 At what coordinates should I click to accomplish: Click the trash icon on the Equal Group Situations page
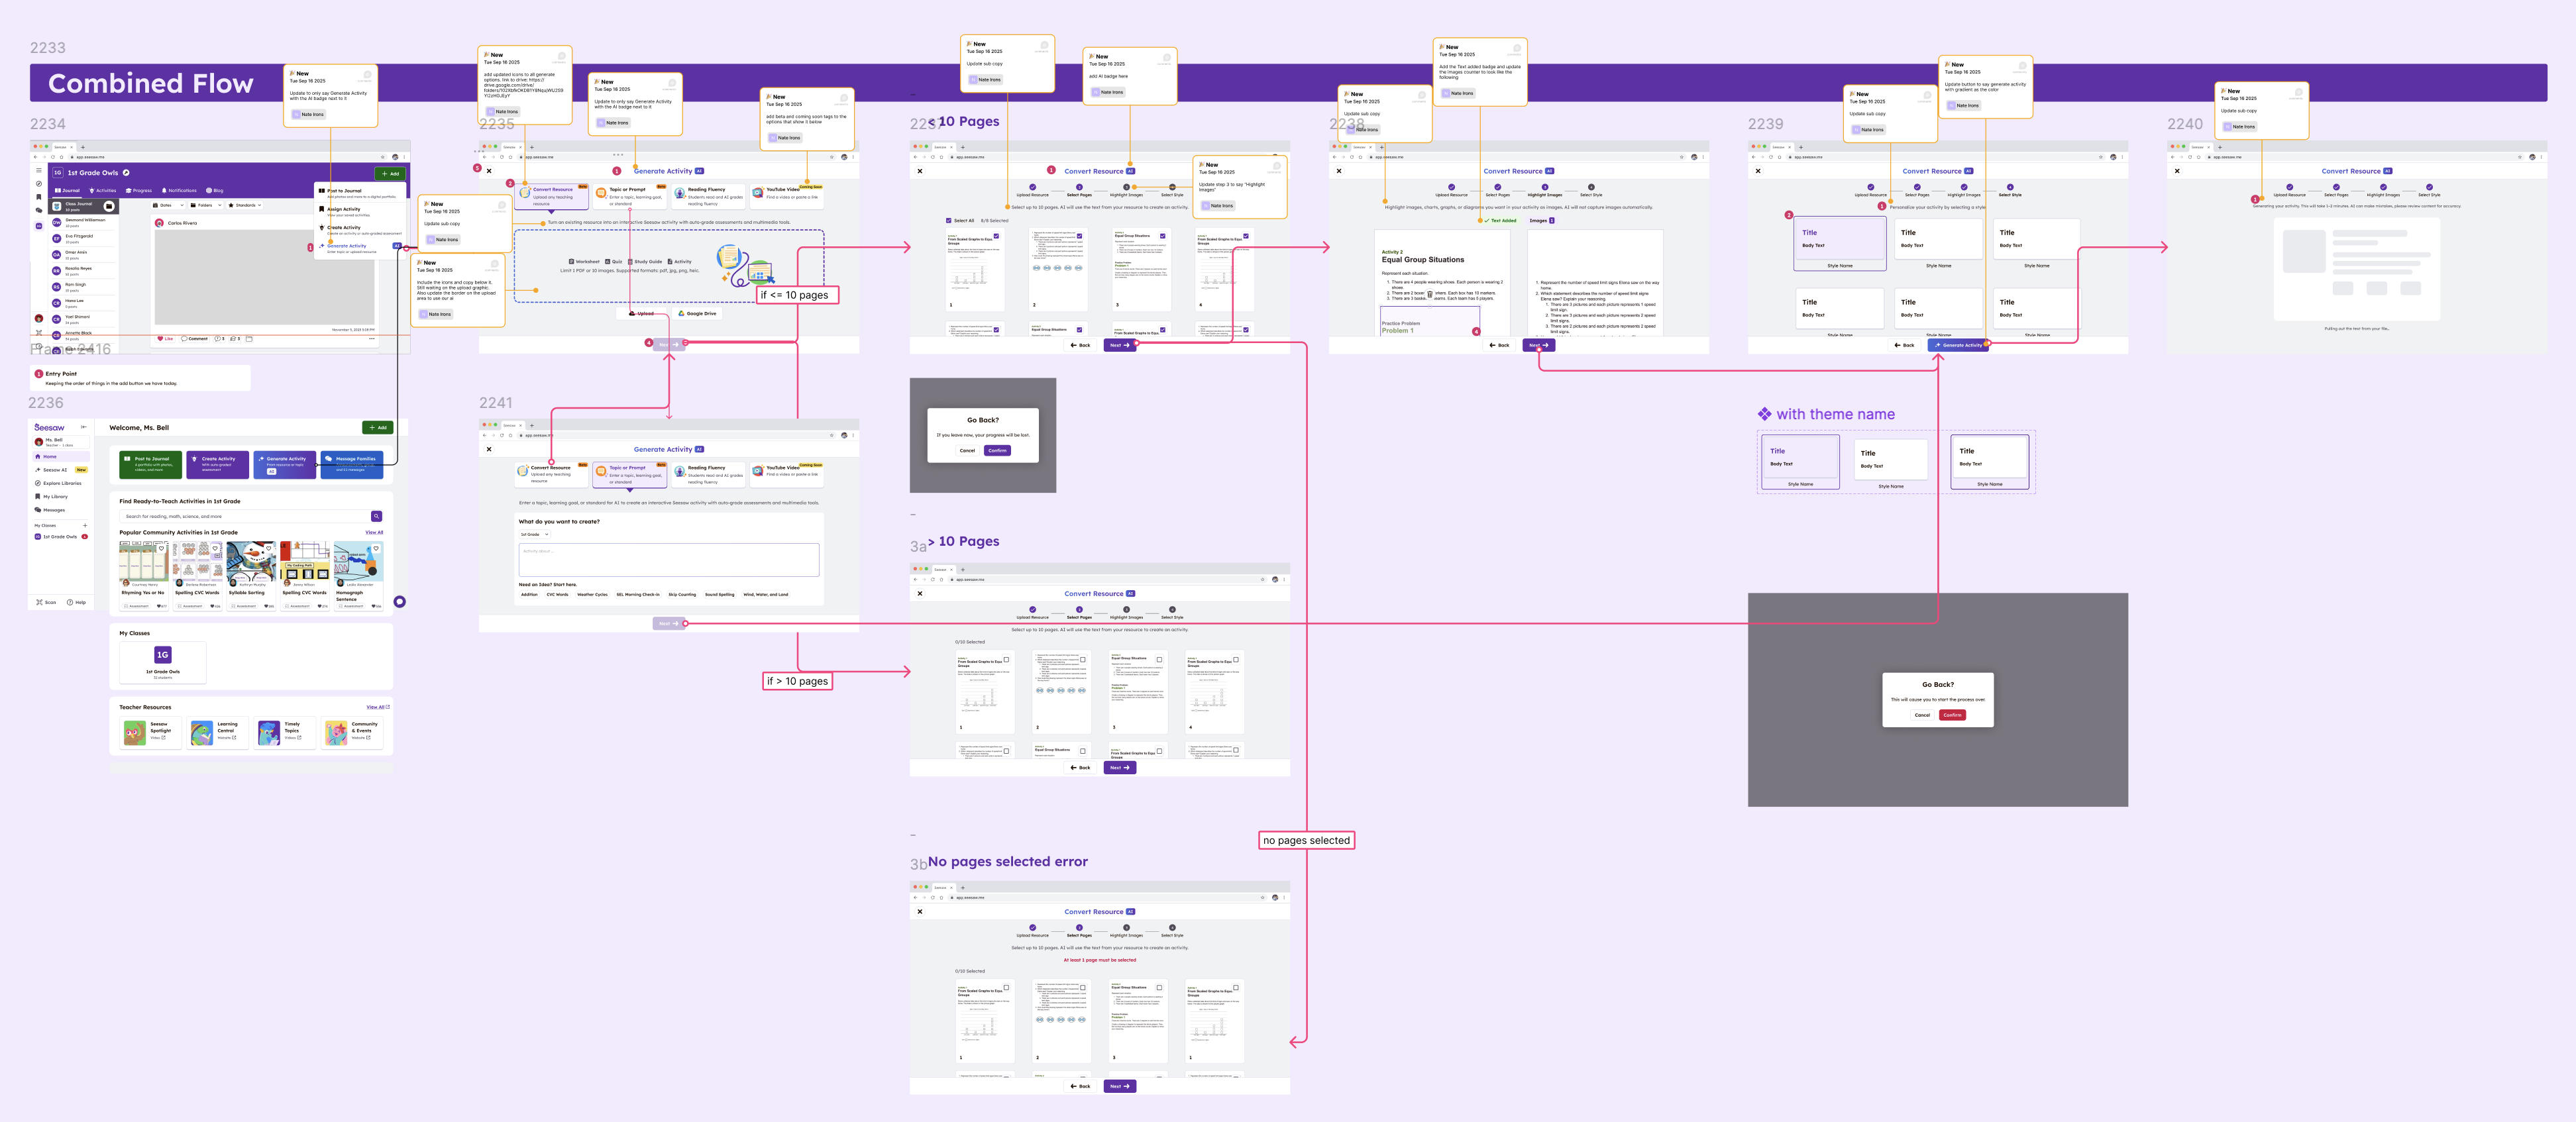point(1429,294)
